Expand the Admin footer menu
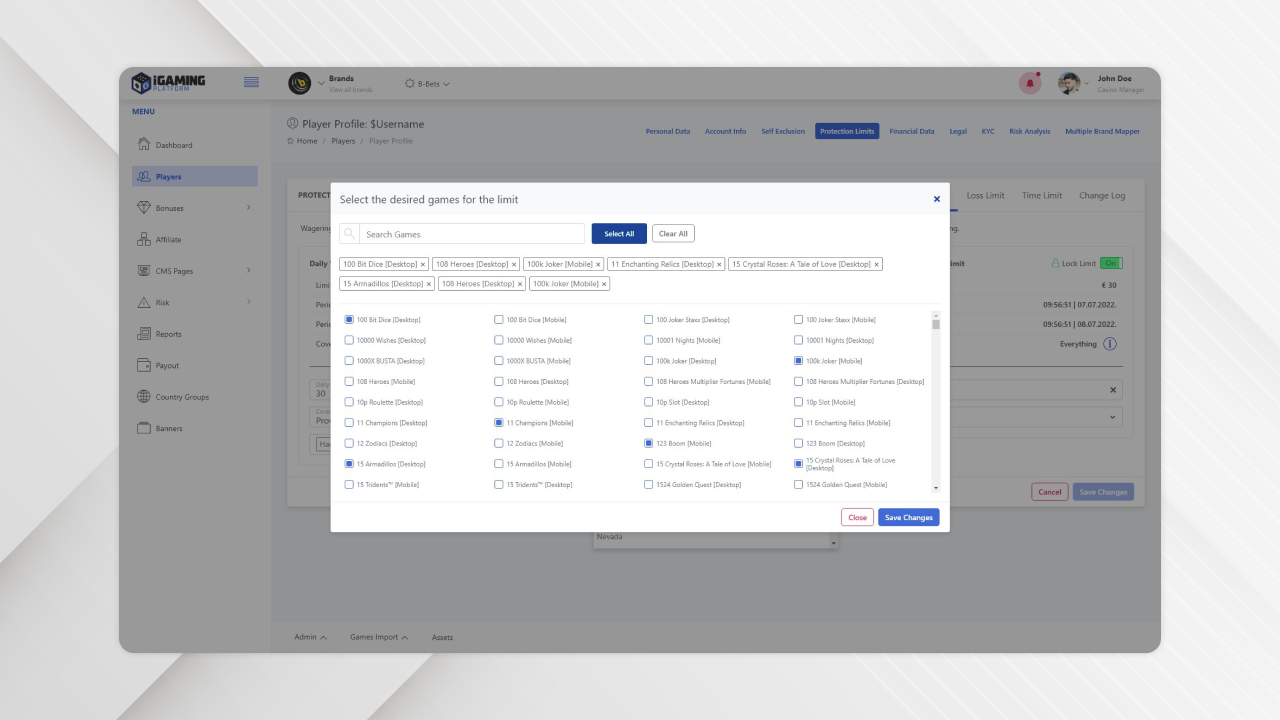 [310, 637]
